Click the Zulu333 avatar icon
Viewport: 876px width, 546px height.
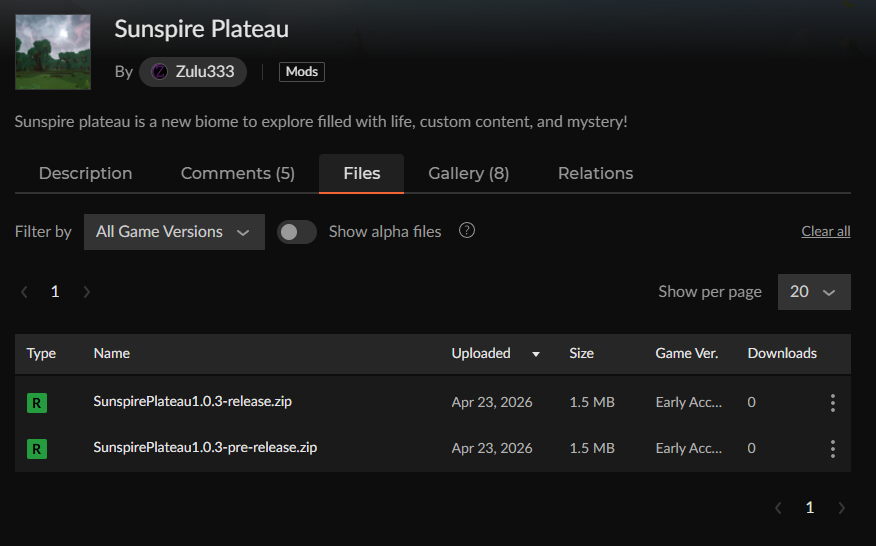click(x=160, y=72)
